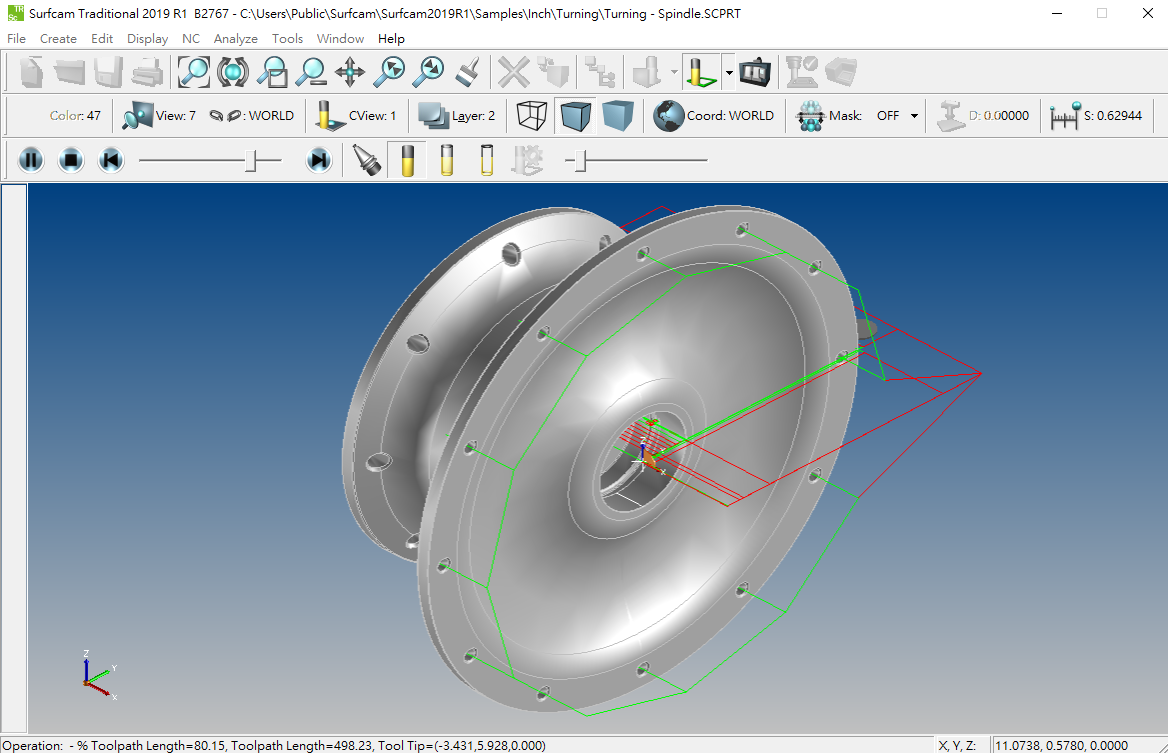The image size is (1168, 753).
Task: Click the Layer: 2 button
Action: pyautogui.click(x=457, y=116)
